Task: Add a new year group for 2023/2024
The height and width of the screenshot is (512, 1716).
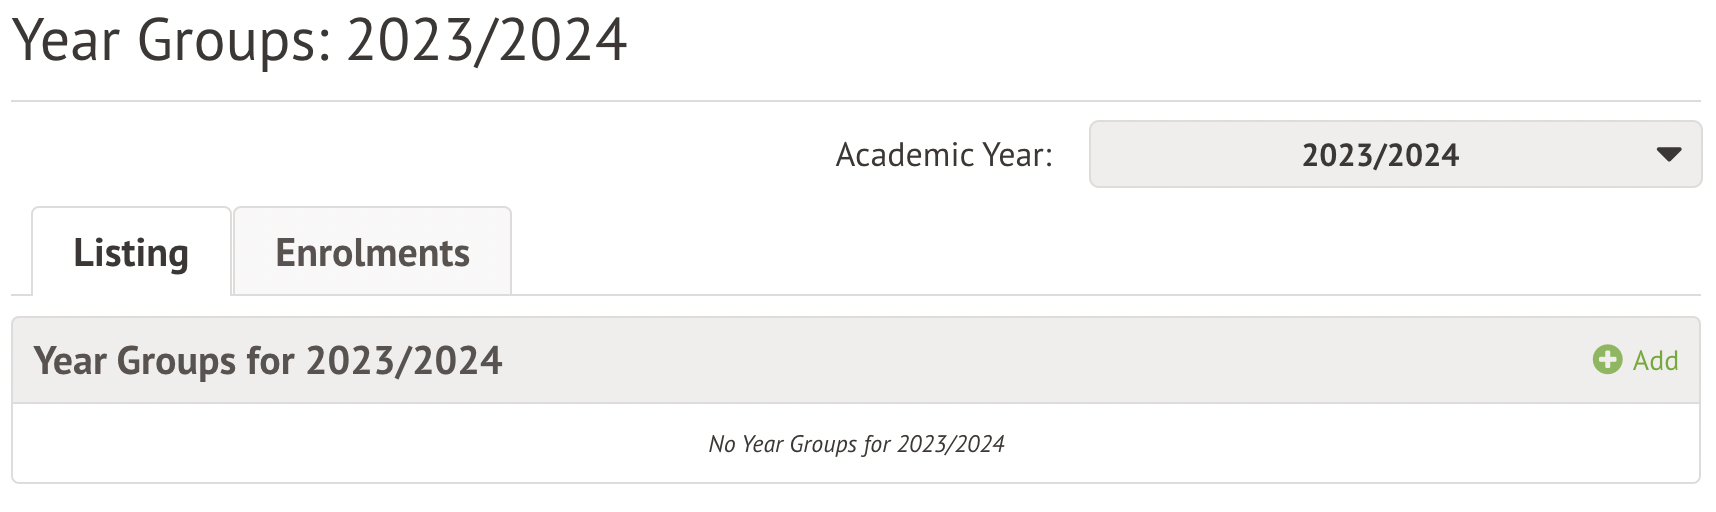Action: pos(1636,360)
